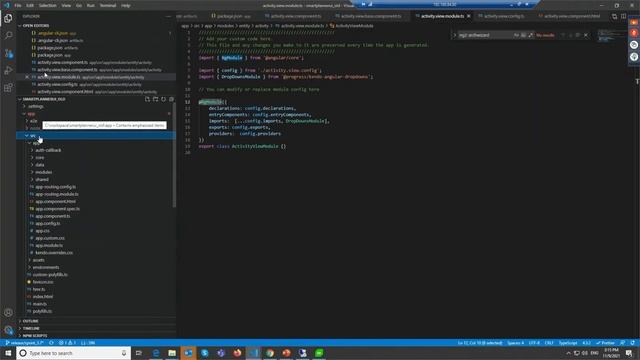Open the Help menu

pos(126,5)
